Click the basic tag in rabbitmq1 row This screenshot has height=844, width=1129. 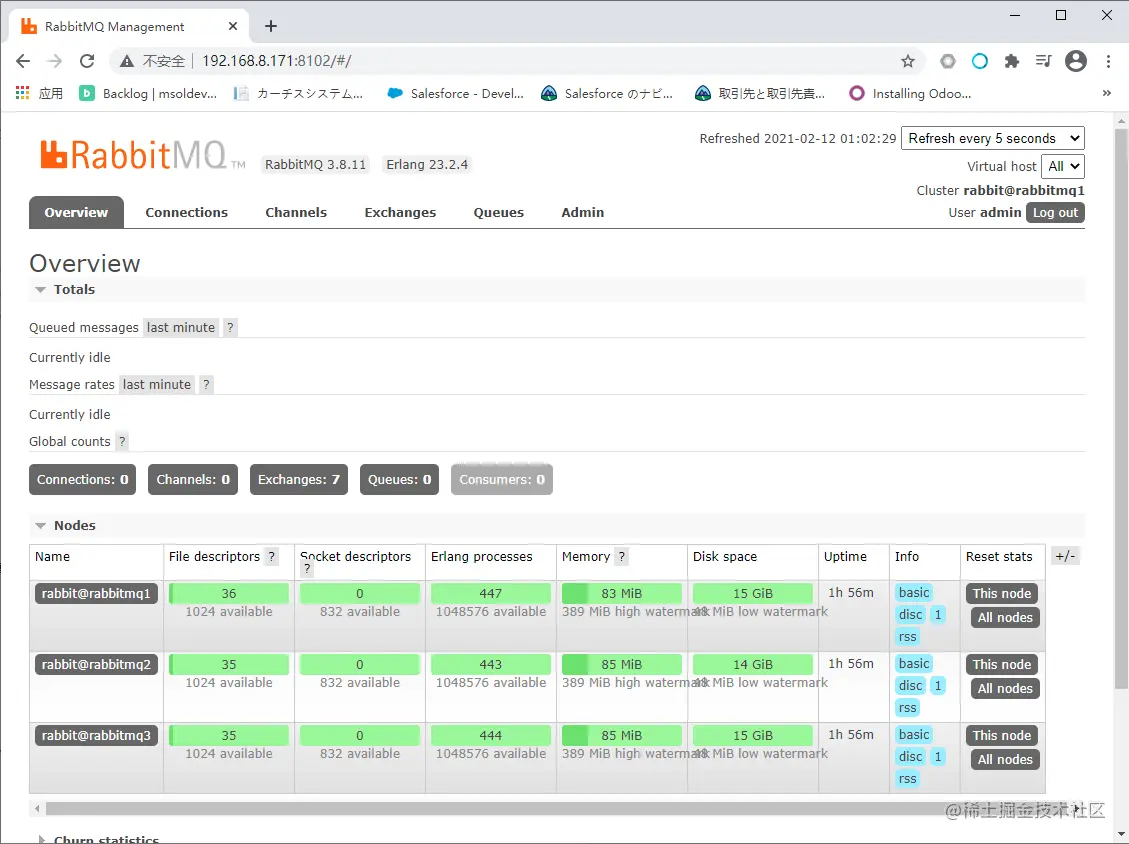click(914, 593)
